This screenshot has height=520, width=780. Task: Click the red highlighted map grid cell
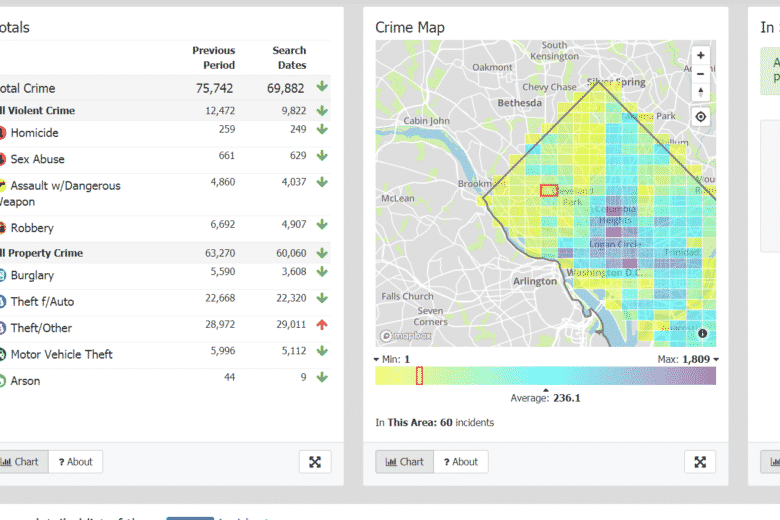point(548,190)
